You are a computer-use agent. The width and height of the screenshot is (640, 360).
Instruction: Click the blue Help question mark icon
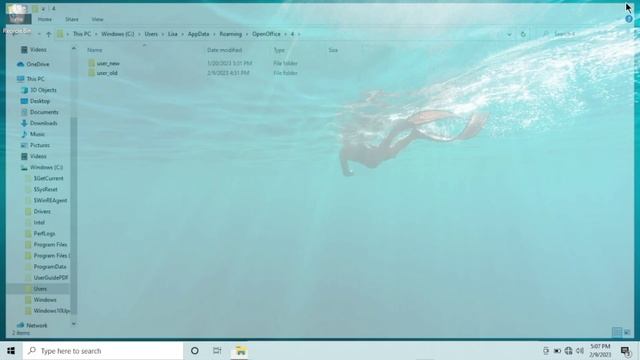click(629, 19)
